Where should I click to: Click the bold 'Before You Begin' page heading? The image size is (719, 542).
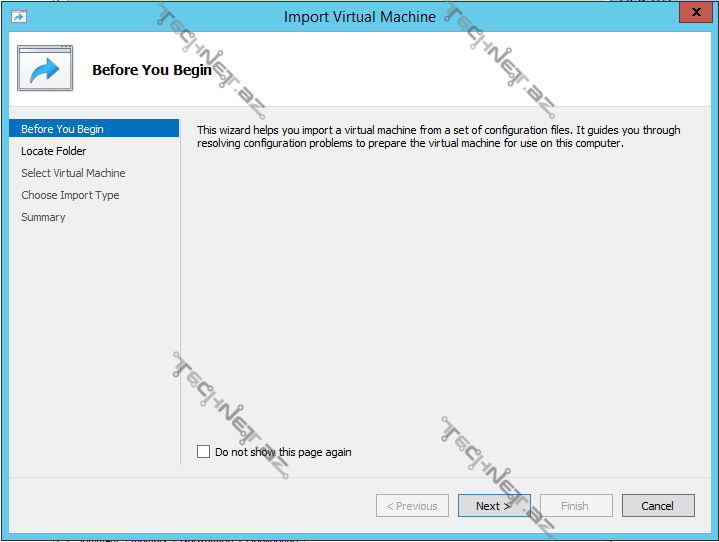[152, 70]
